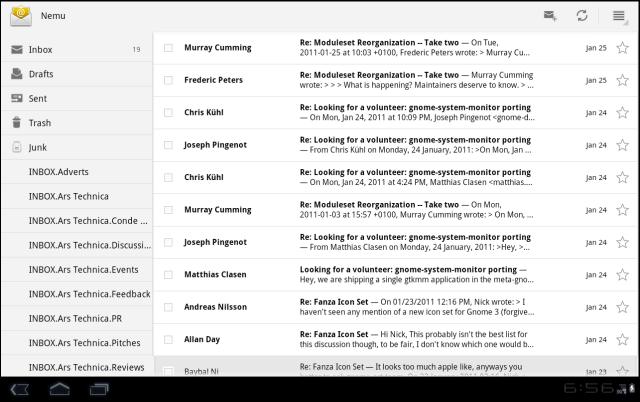The width and height of the screenshot is (640, 402).
Task: Go to the Trash folder
Action: (76, 122)
